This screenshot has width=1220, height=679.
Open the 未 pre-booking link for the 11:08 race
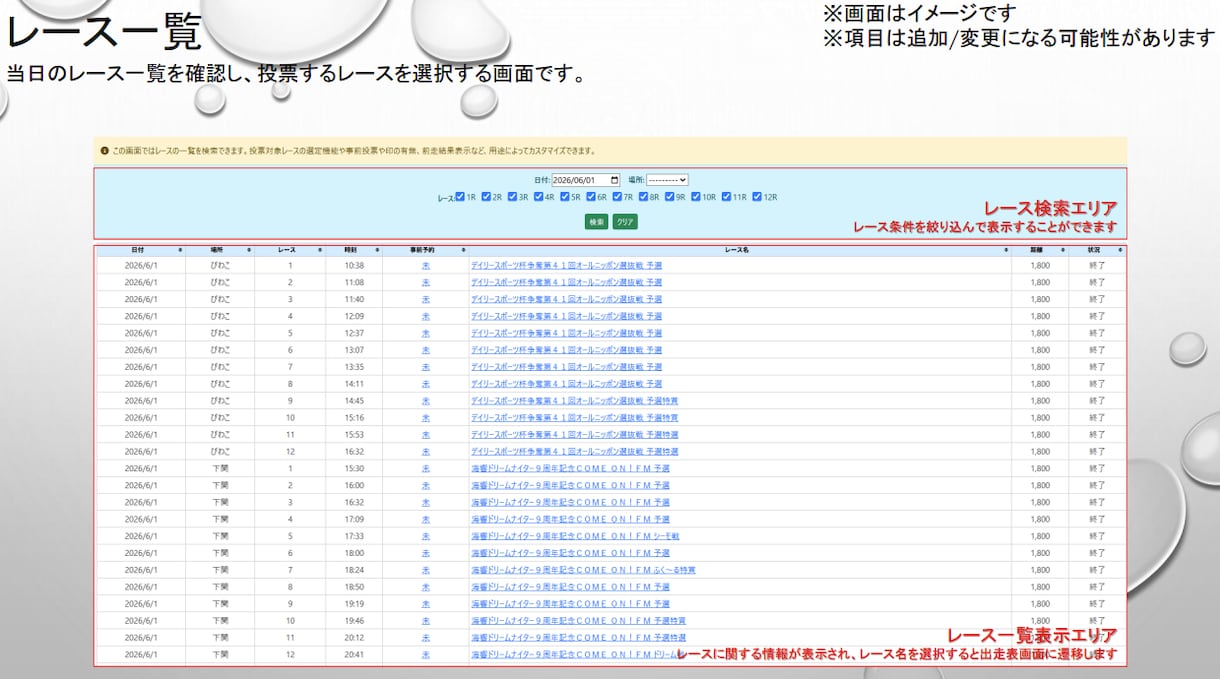(x=425, y=283)
